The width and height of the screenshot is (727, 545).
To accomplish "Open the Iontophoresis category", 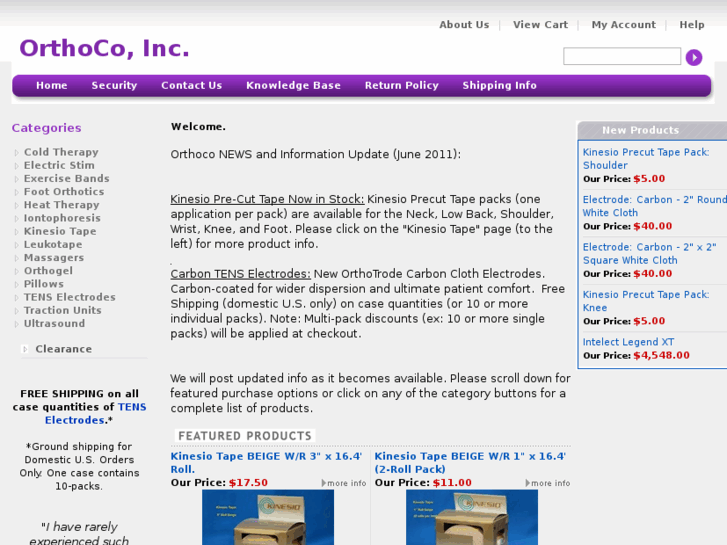I will pos(62,218).
